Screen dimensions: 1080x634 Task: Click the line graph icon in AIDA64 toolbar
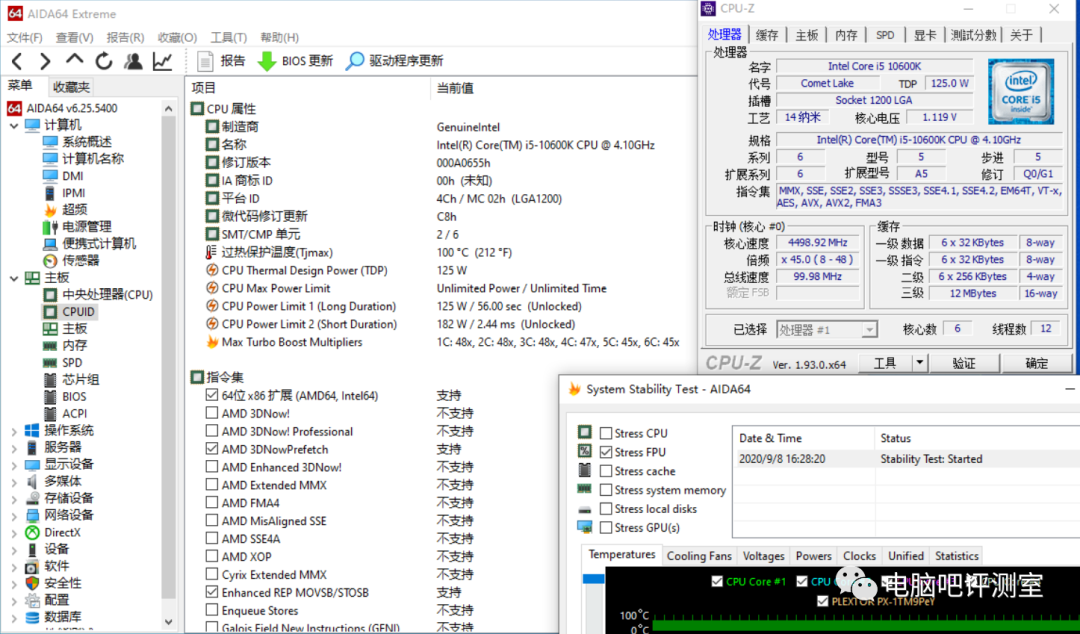coord(163,60)
